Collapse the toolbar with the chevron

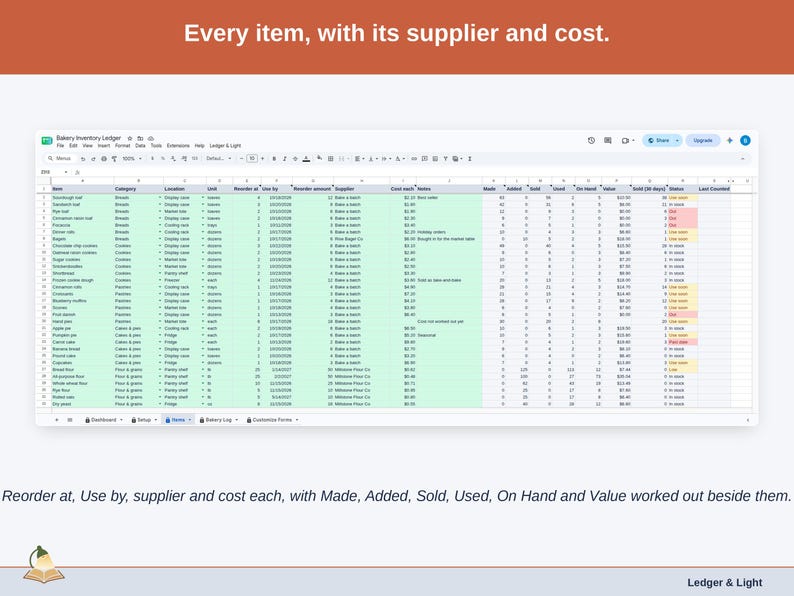tap(742, 159)
